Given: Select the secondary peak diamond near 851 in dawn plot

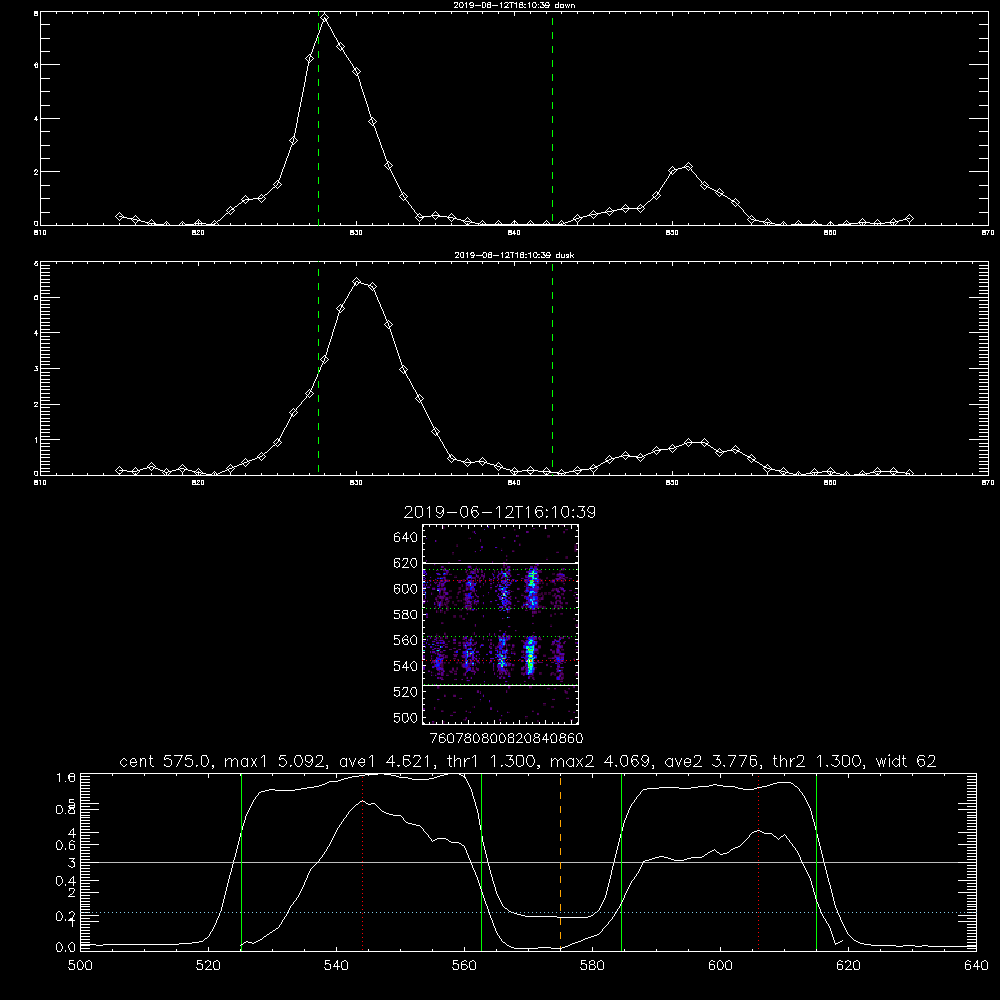Looking at the screenshot, I should pyautogui.click(x=688, y=166).
